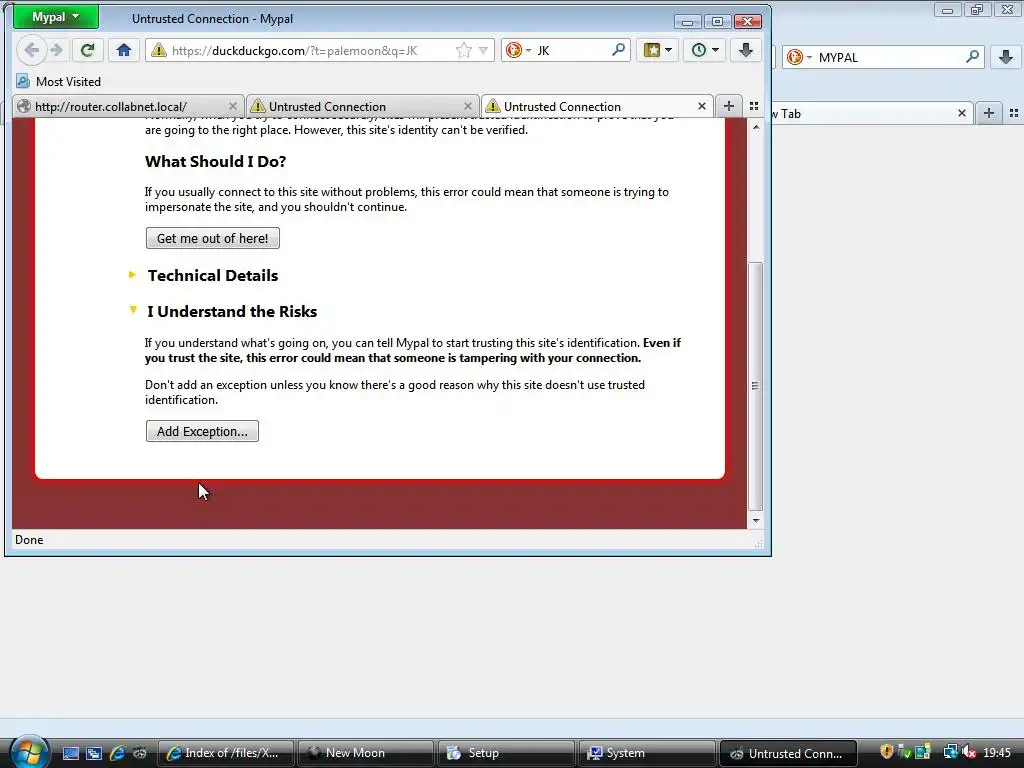
Task: Go forward with the forward arrow
Action: pos(57,50)
